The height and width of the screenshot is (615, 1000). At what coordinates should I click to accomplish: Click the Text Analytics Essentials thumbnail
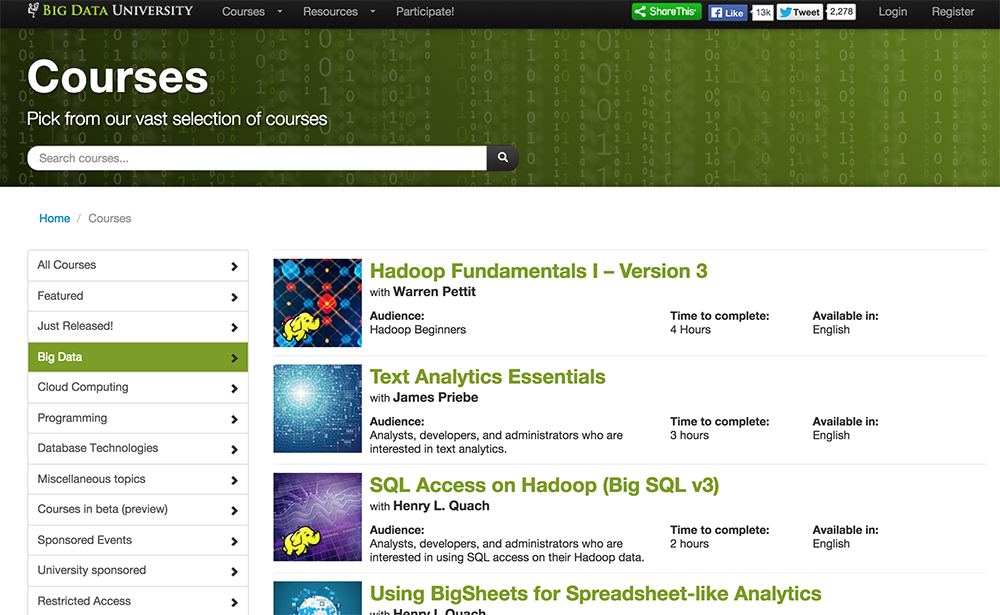(x=318, y=408)
